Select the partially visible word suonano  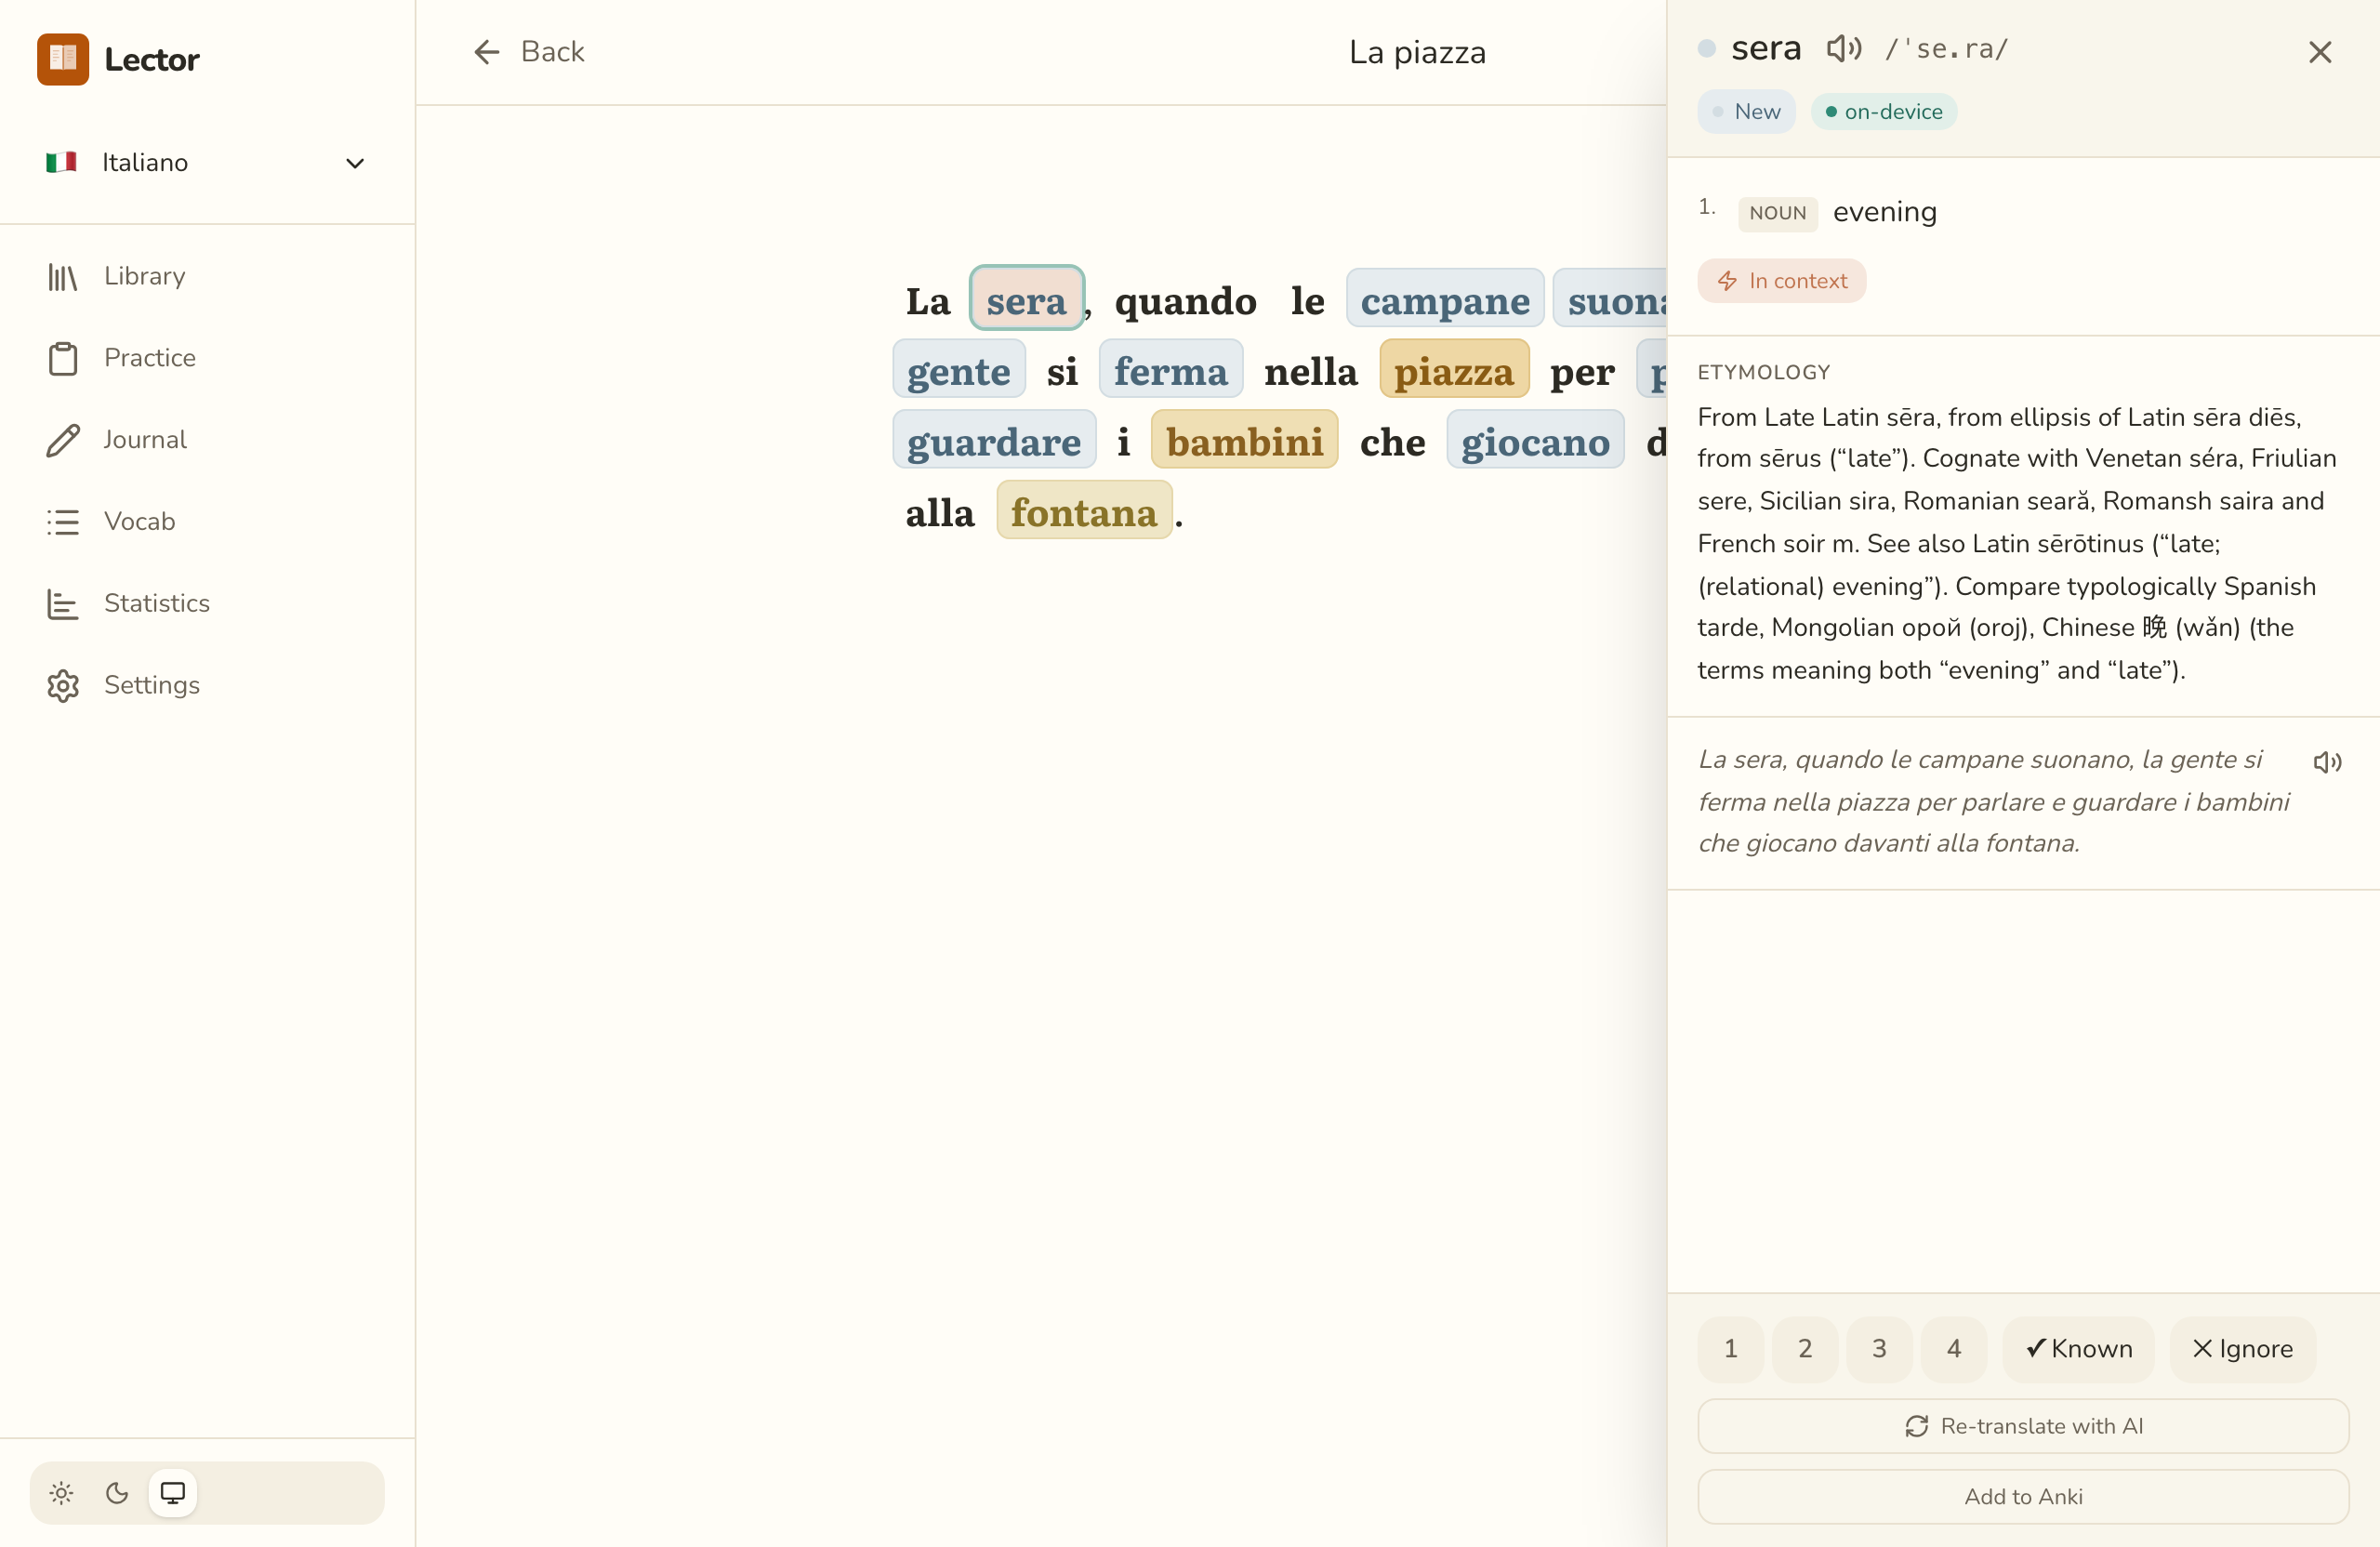[1610, 300]
